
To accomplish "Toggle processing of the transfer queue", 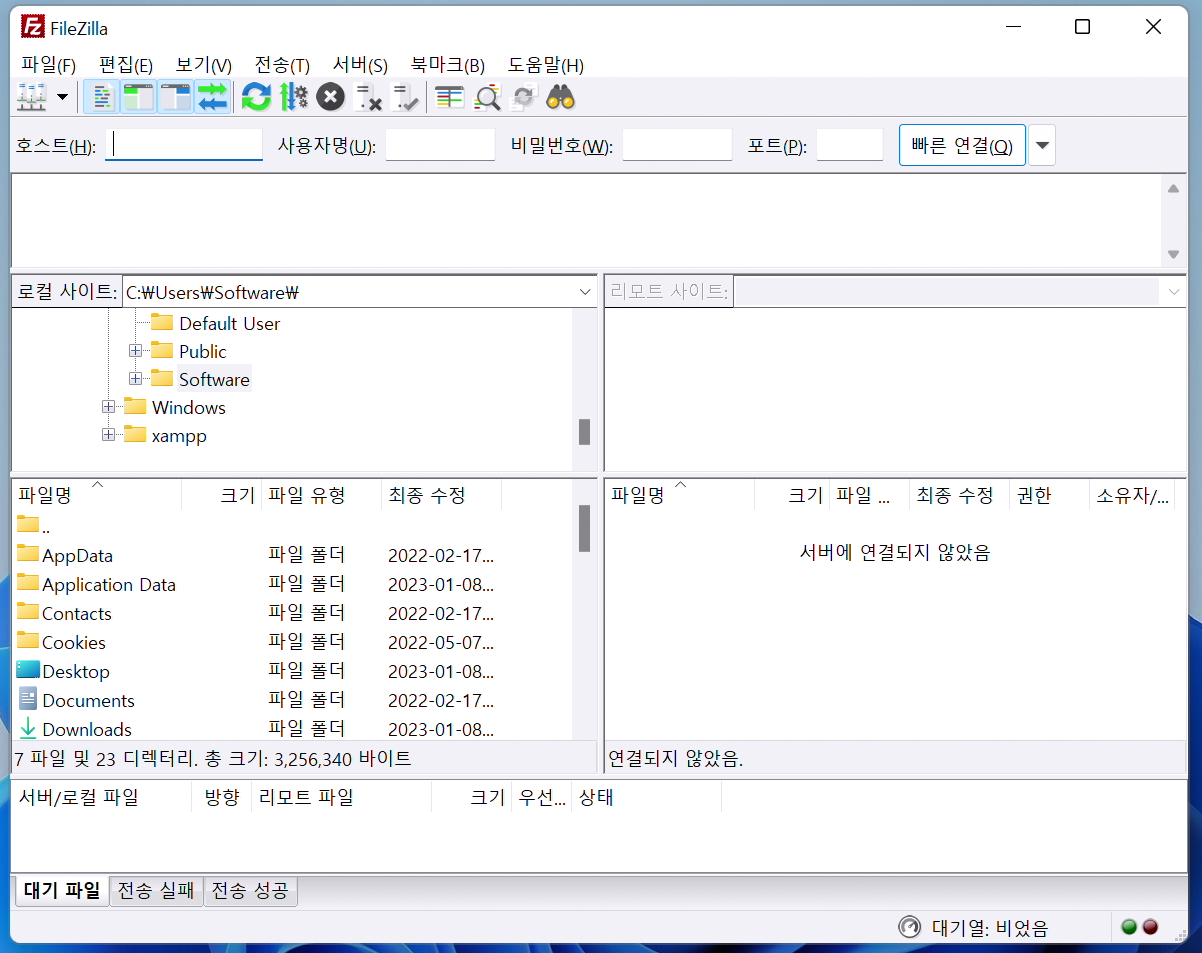I will [x=293, y=97].
